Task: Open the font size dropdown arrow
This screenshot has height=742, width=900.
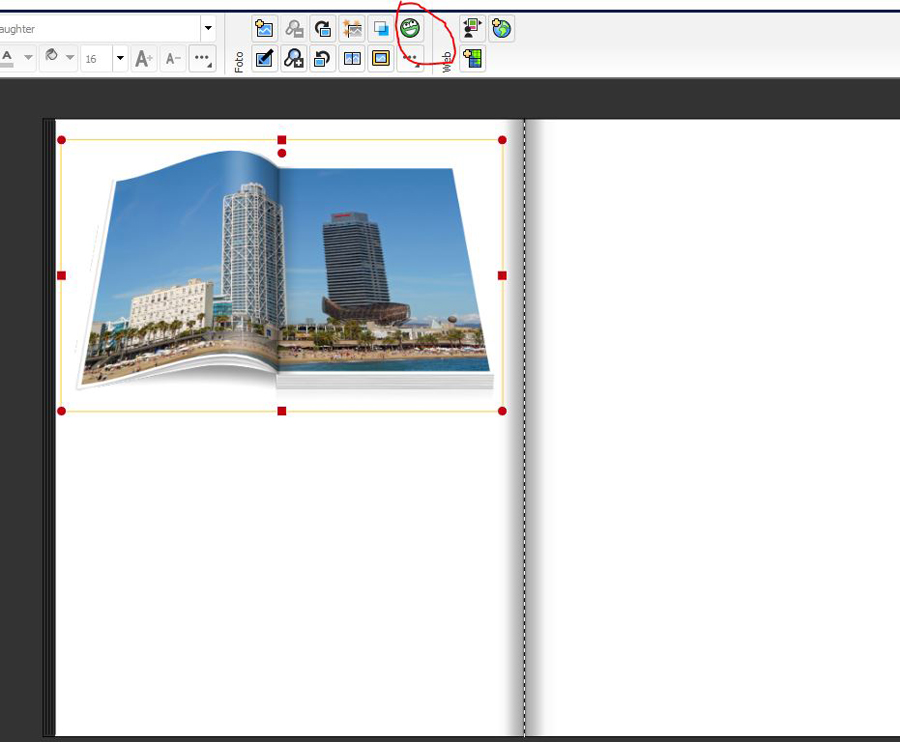Action: click(x=120, y=59)
